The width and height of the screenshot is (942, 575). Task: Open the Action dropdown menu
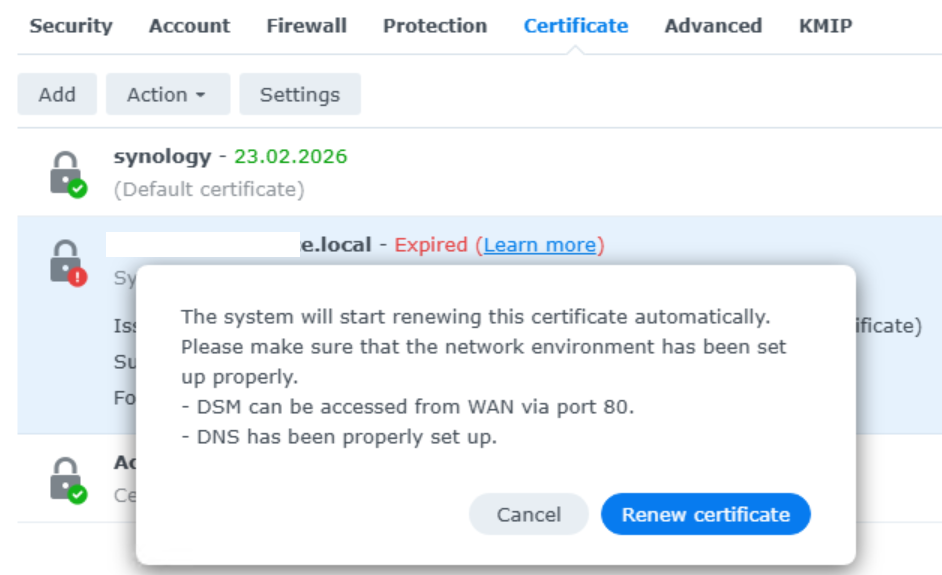tap(167, 95)
